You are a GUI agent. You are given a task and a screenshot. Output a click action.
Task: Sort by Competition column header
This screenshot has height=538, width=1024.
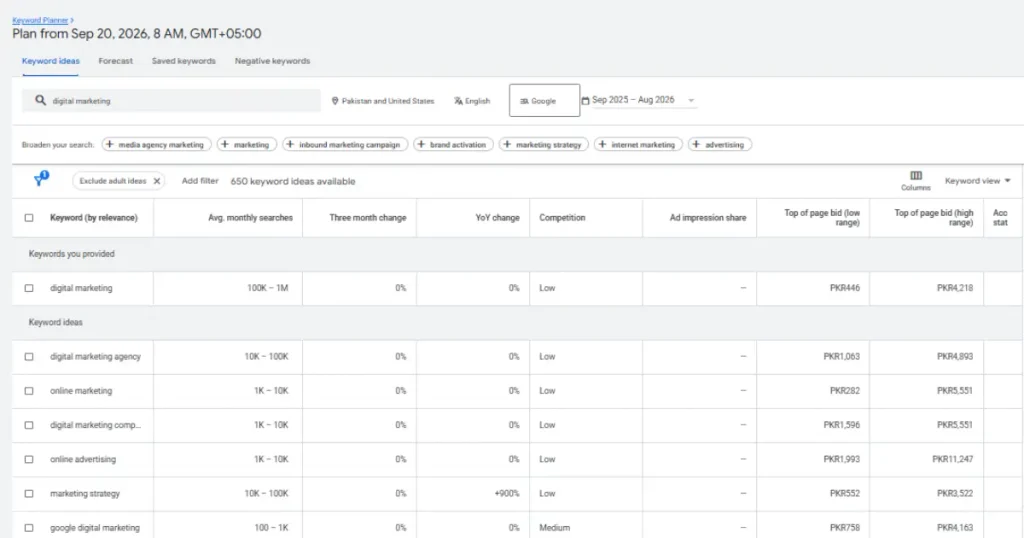click(x=562, y=217)
